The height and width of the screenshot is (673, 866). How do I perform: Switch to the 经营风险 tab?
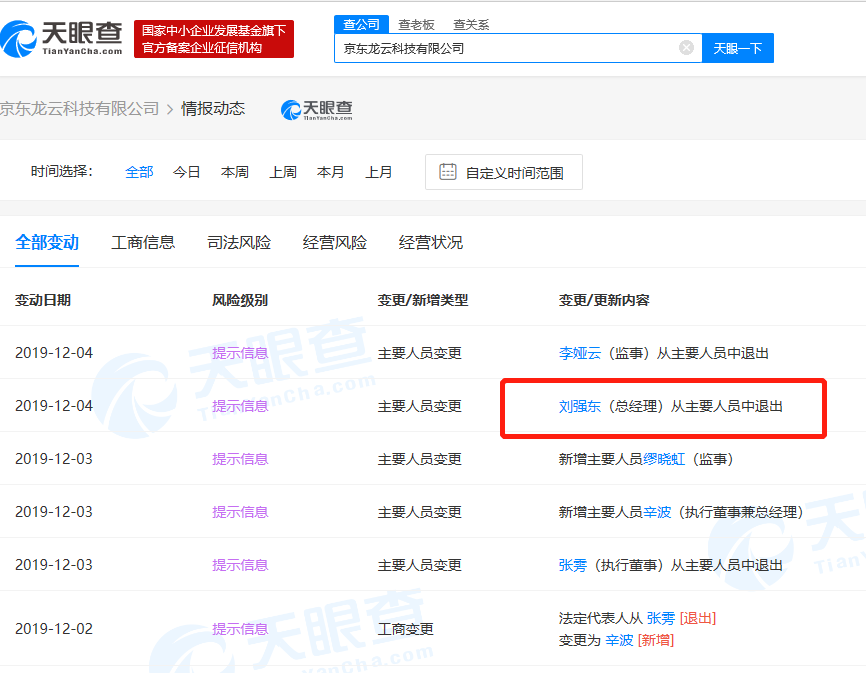pyautogui.click(x=335, y=242)
